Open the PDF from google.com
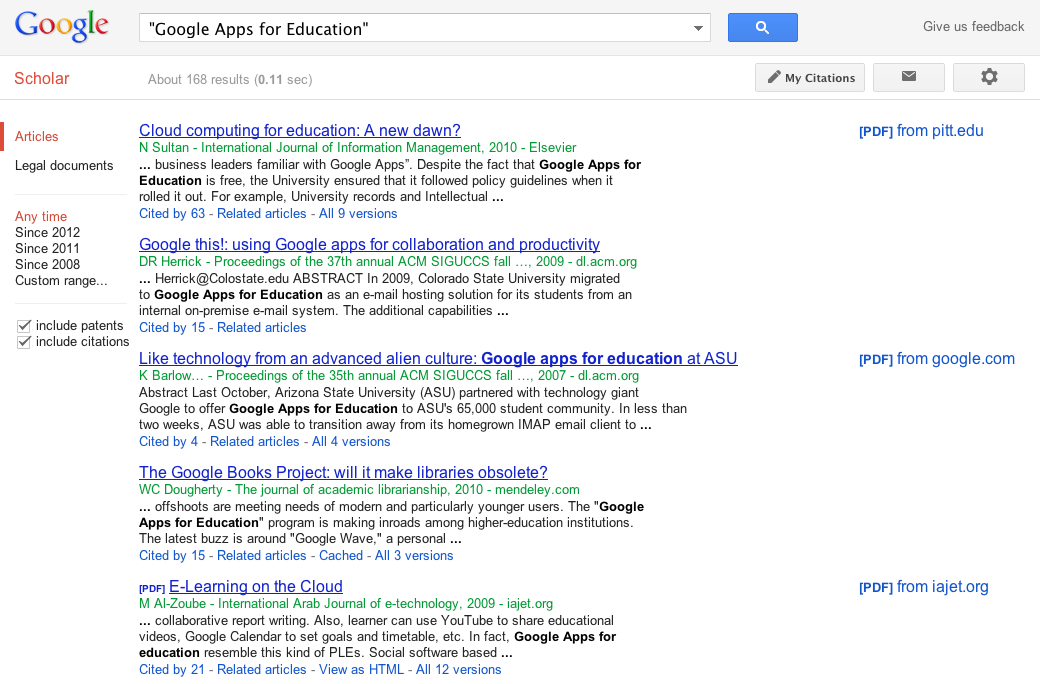 (x=937, y=359)
